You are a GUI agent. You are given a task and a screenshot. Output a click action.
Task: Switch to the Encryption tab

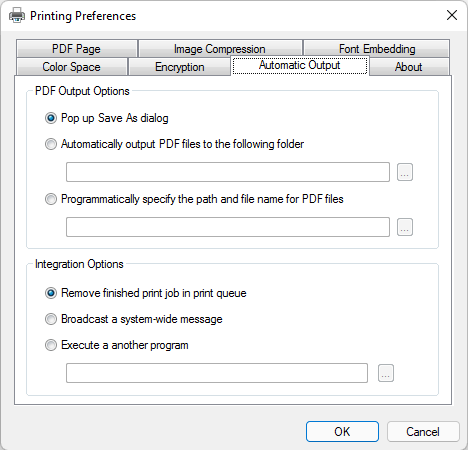tap(179, 67)
